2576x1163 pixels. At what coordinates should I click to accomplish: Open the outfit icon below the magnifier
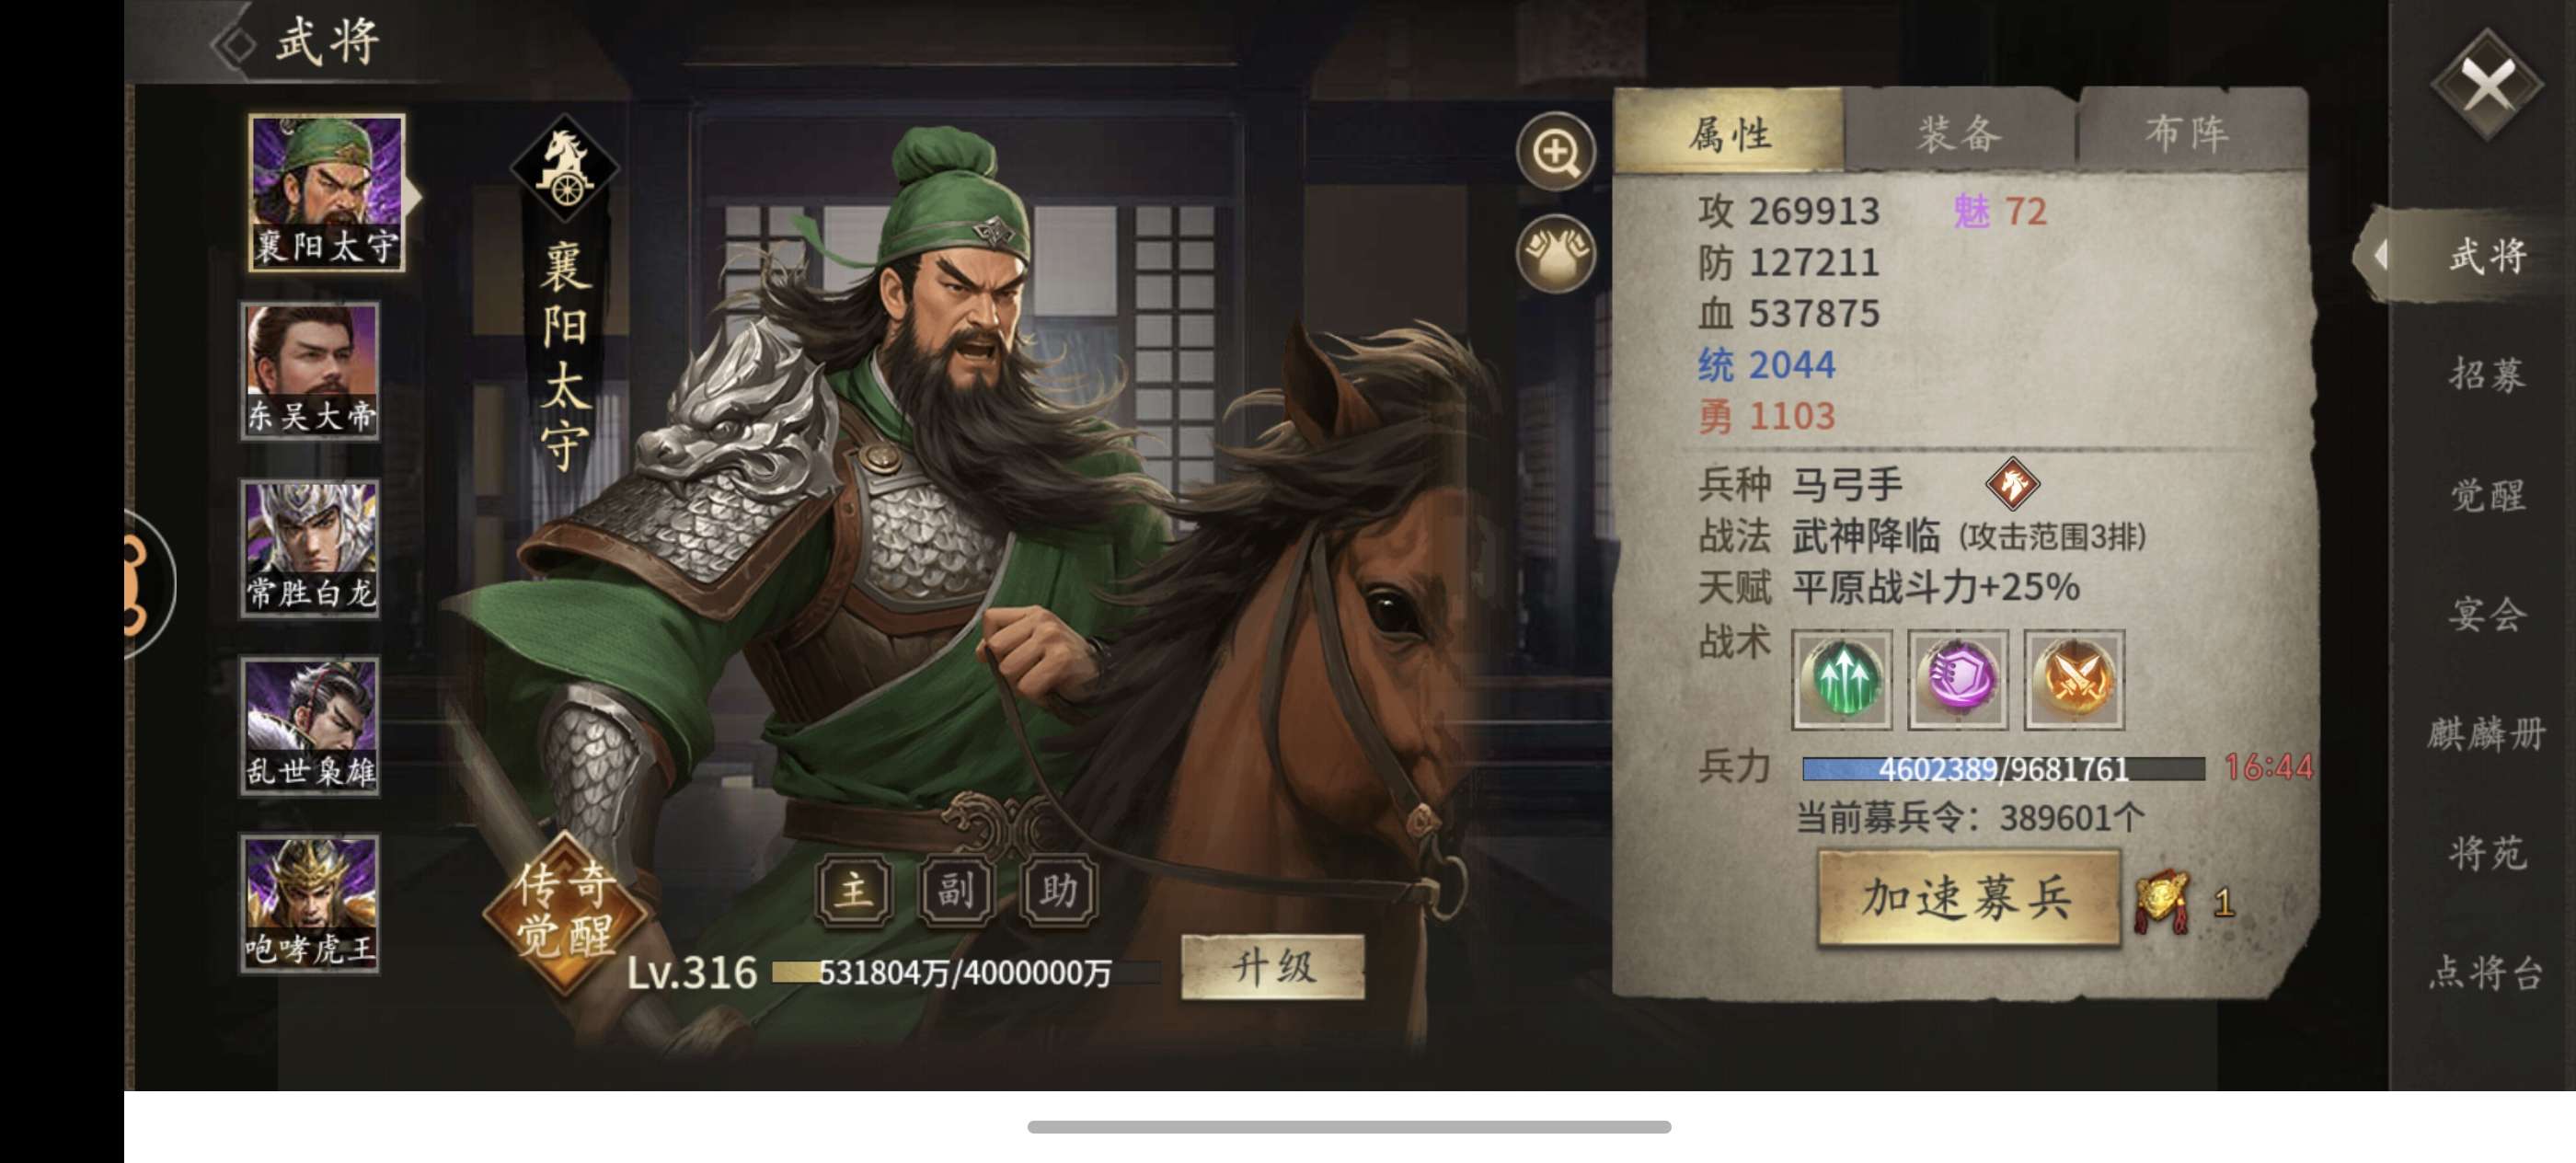pos(1555,253)
